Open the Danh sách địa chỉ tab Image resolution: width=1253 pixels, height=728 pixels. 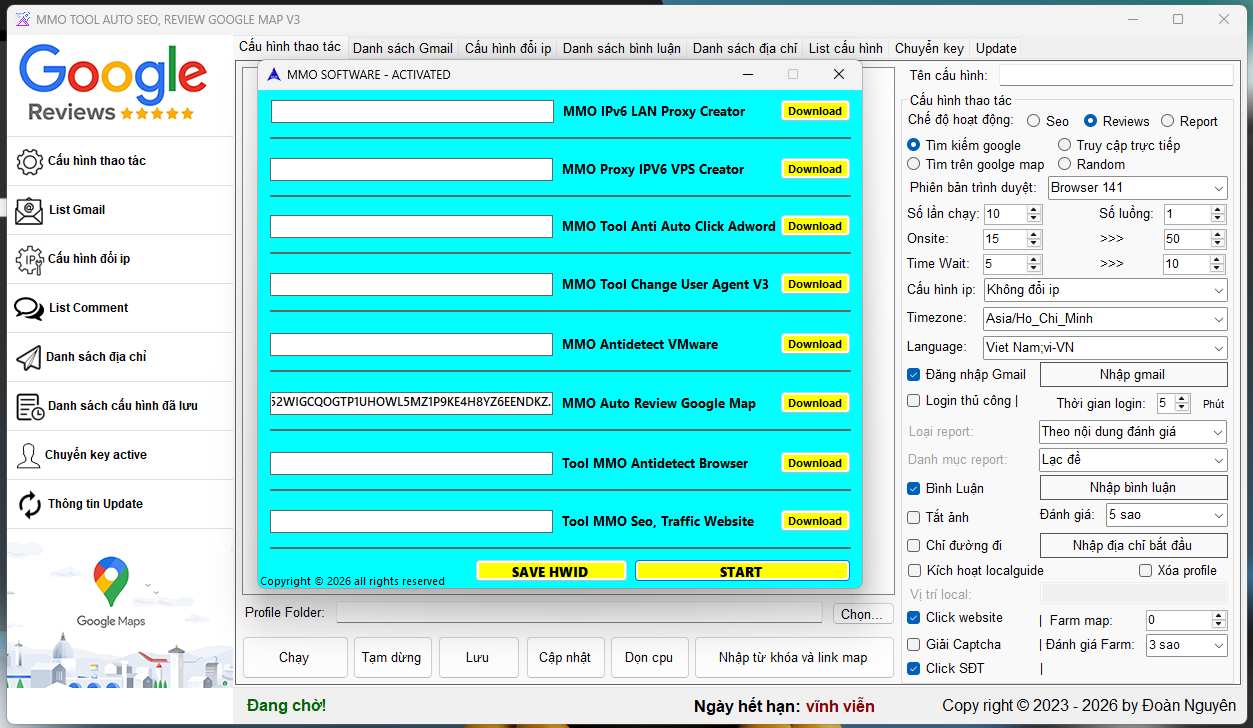click(745, 48)
